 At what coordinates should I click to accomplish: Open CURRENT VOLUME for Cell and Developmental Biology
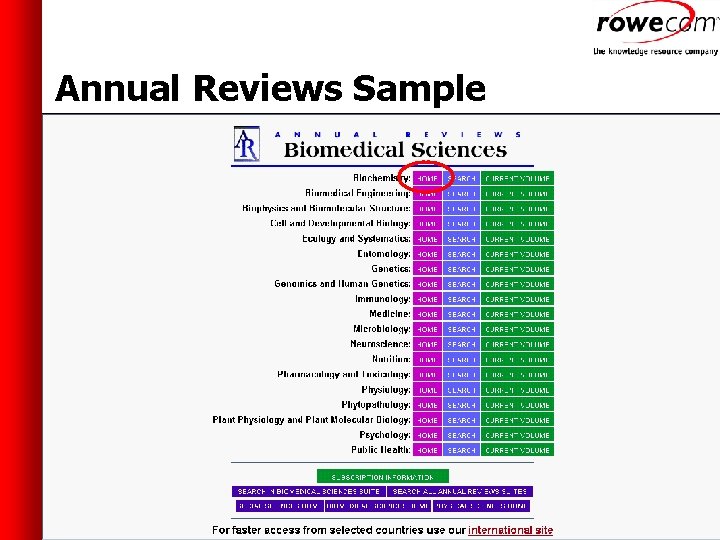[518, 224]
